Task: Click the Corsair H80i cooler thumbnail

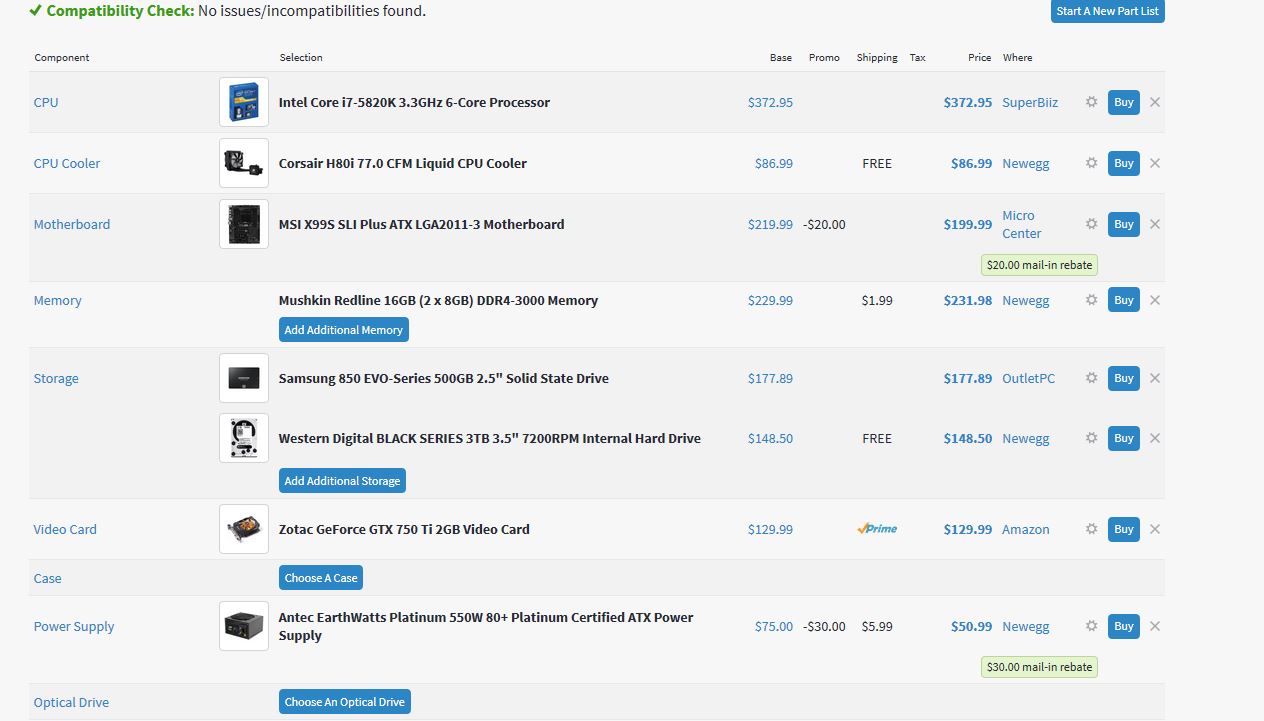Action: tap(244, 163)
